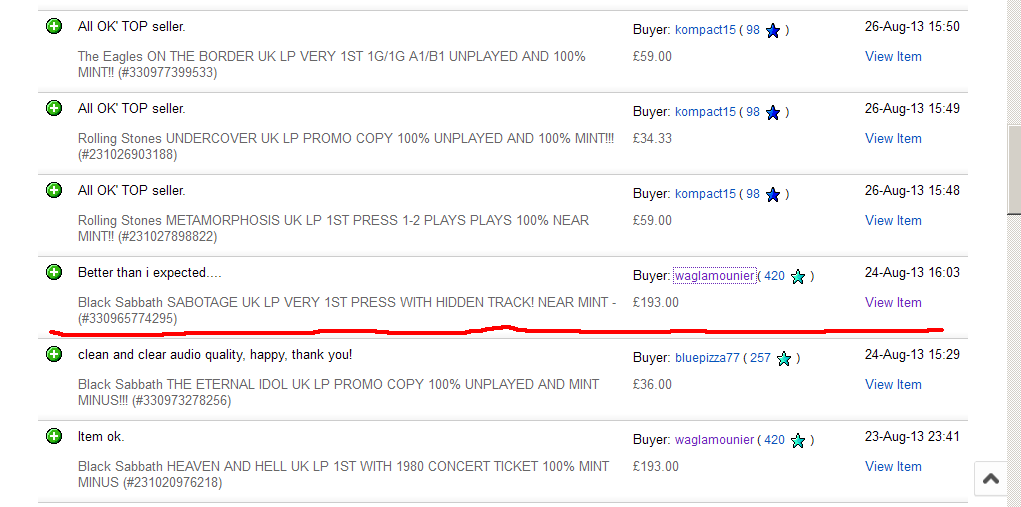View item for Rolling Stones Undercover LP
The image size is (1021, 507).
pyautogui.click(x=893, y=138)
